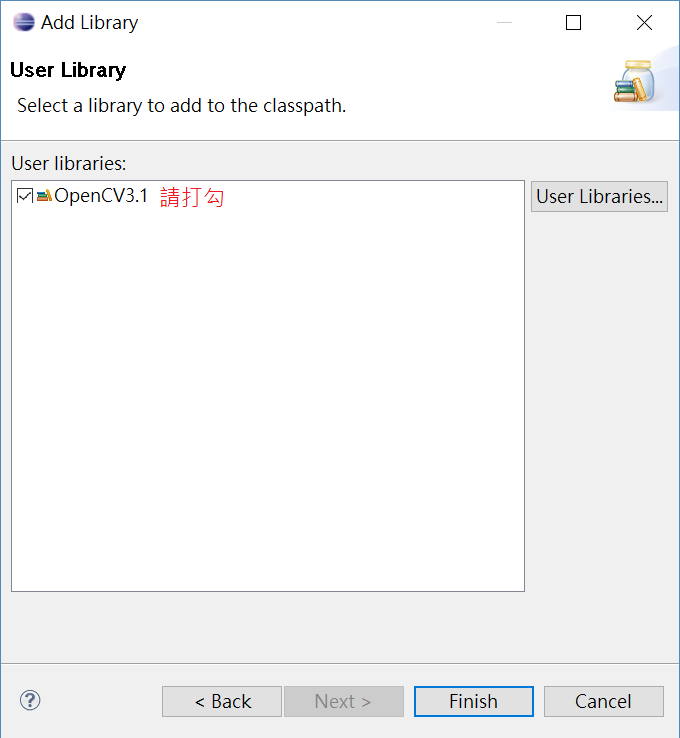Open help via question mark icon

pos(30,700)
